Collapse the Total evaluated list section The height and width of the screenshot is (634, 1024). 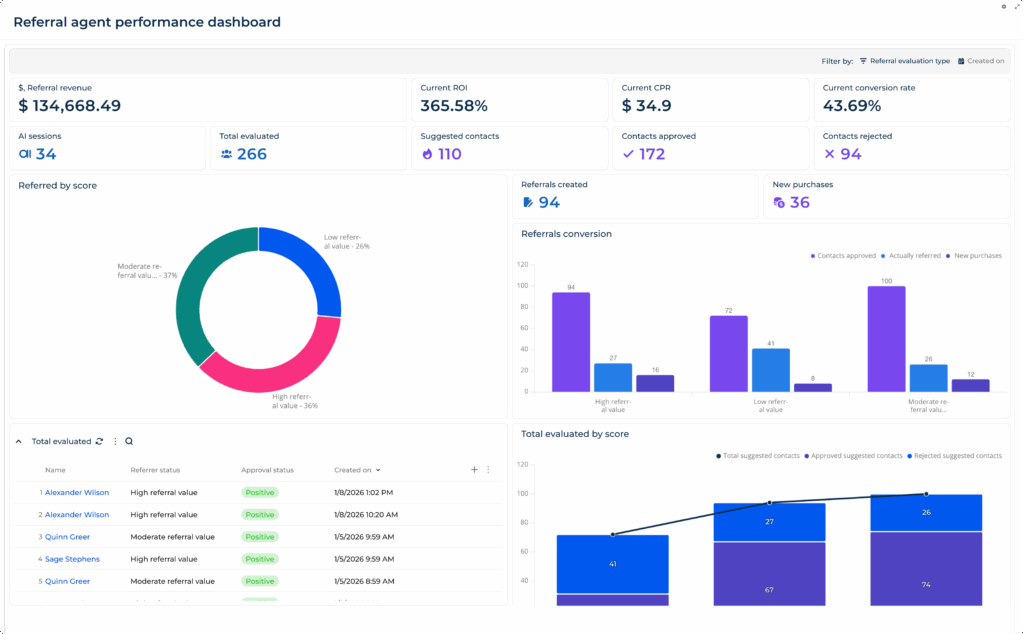pos(19,441)
